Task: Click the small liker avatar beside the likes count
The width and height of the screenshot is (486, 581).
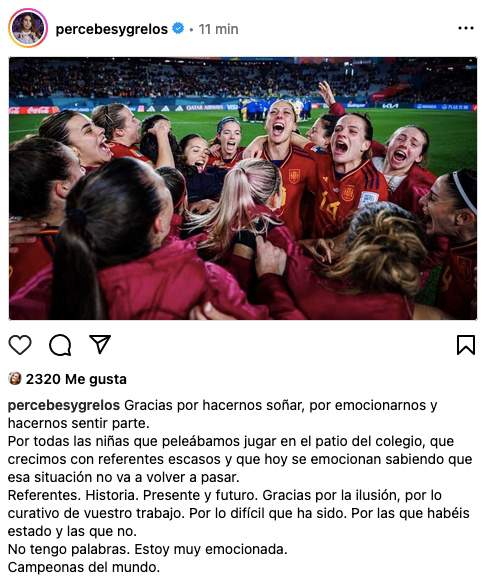Action: (14, 379)
